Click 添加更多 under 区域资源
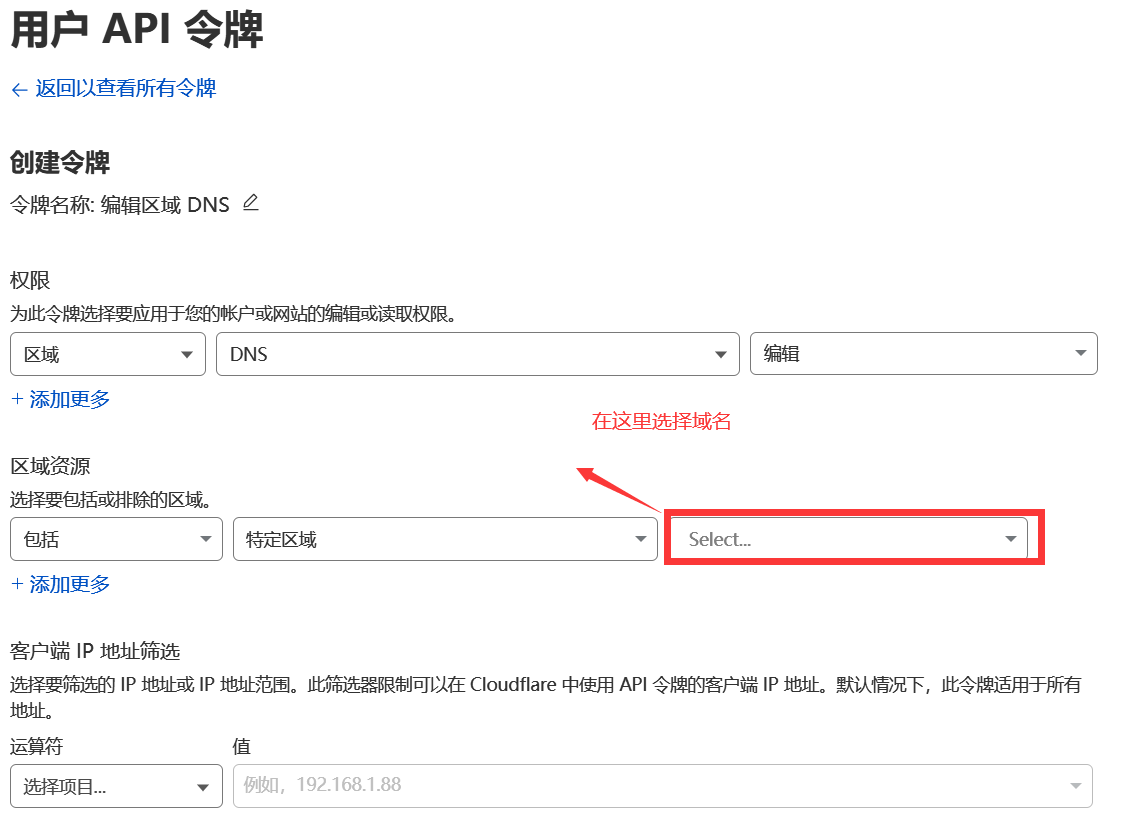Screen dimensions: 1142x818 [x=60, y=583]
